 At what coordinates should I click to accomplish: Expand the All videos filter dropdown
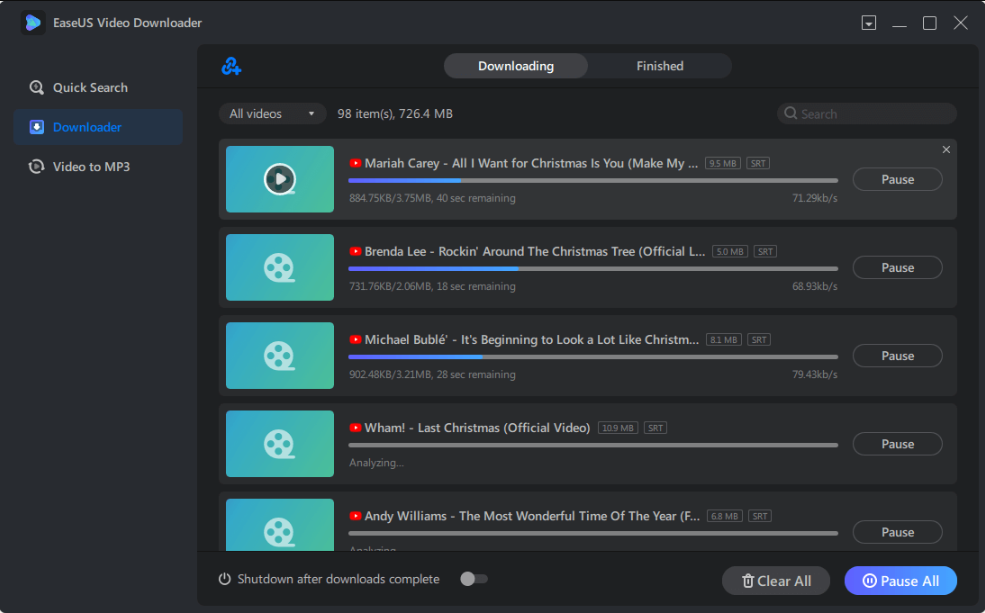coord(272,114)
